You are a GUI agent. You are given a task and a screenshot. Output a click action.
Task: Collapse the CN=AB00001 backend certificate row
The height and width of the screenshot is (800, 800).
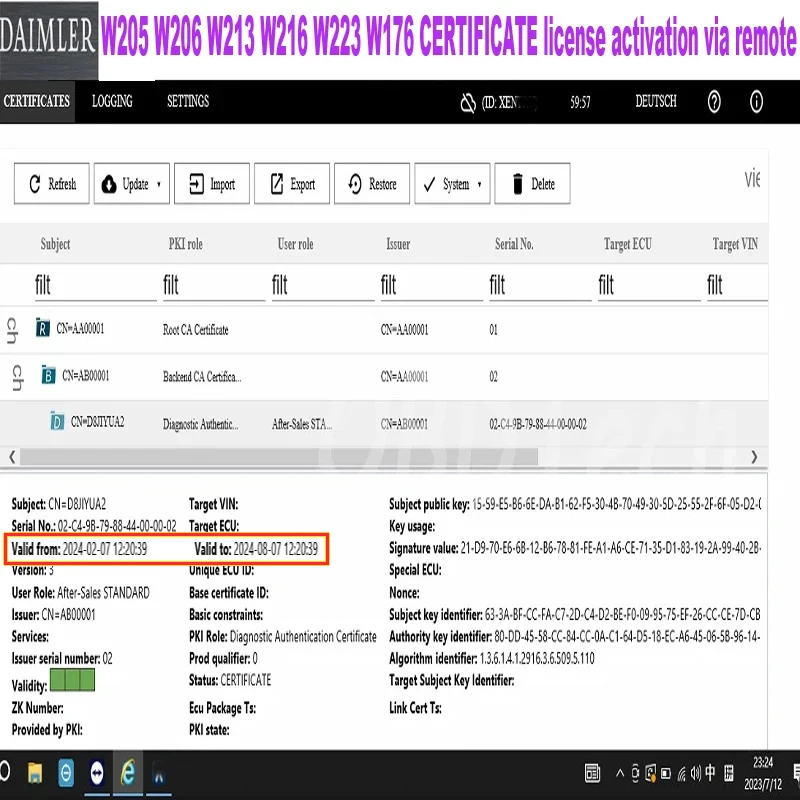tap(18, 378)
